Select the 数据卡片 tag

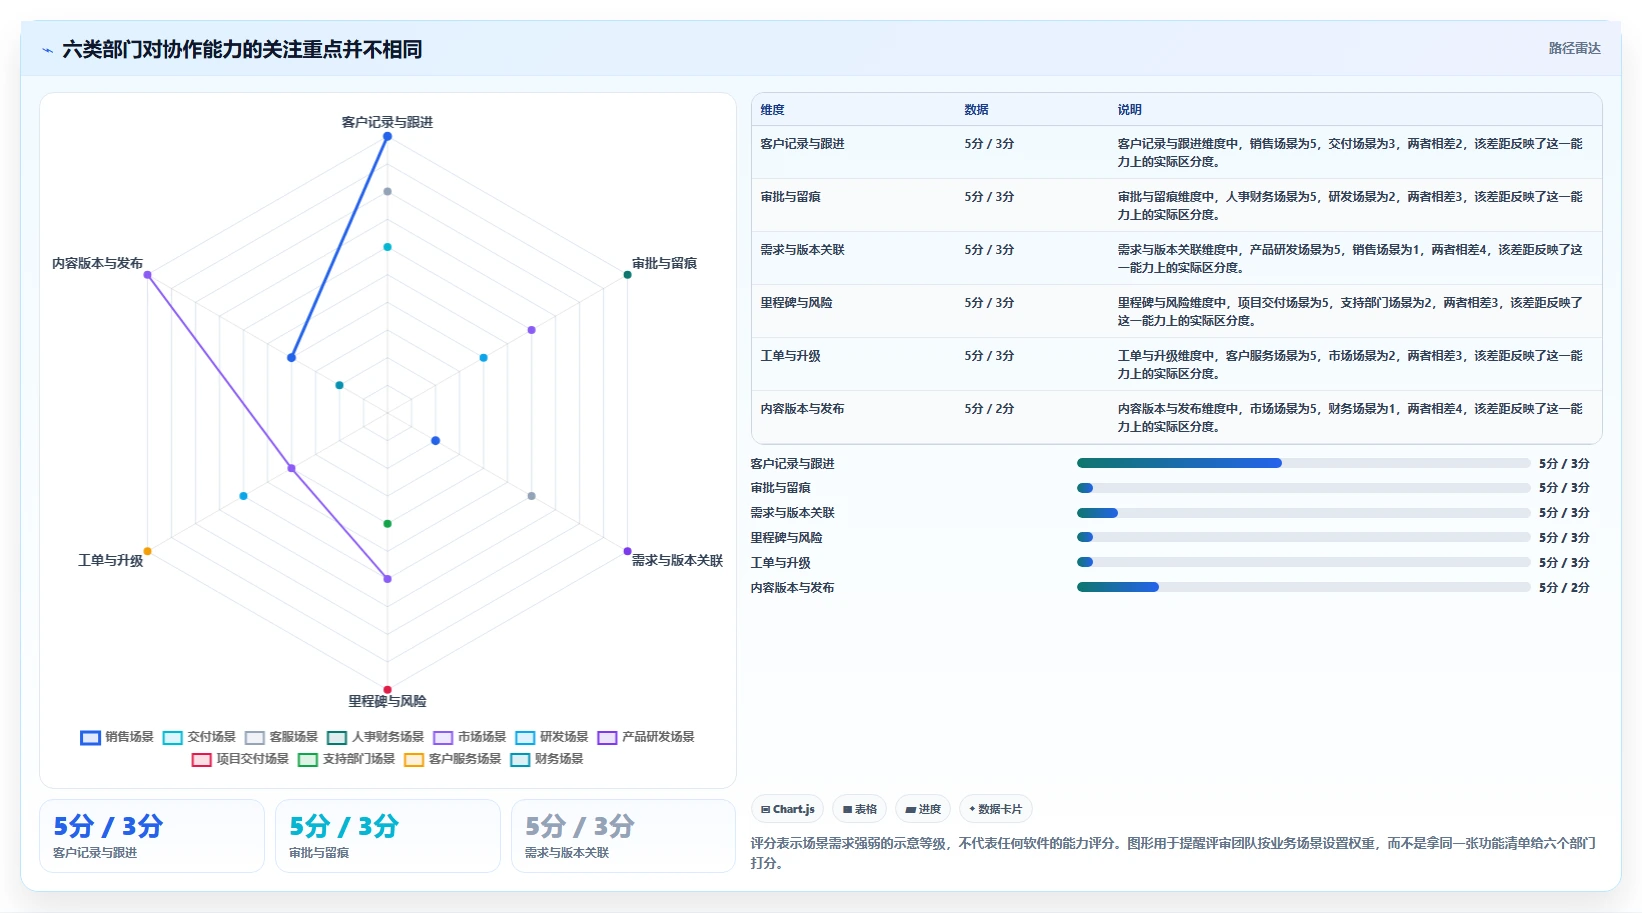[995, 809]
